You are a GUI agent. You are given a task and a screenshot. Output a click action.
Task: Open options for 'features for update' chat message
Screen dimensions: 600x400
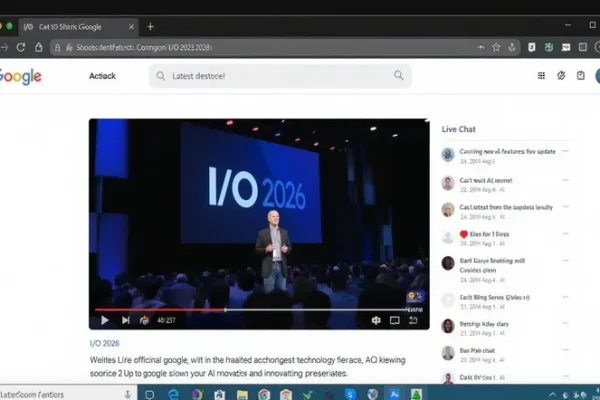click(x=565, y=151)
